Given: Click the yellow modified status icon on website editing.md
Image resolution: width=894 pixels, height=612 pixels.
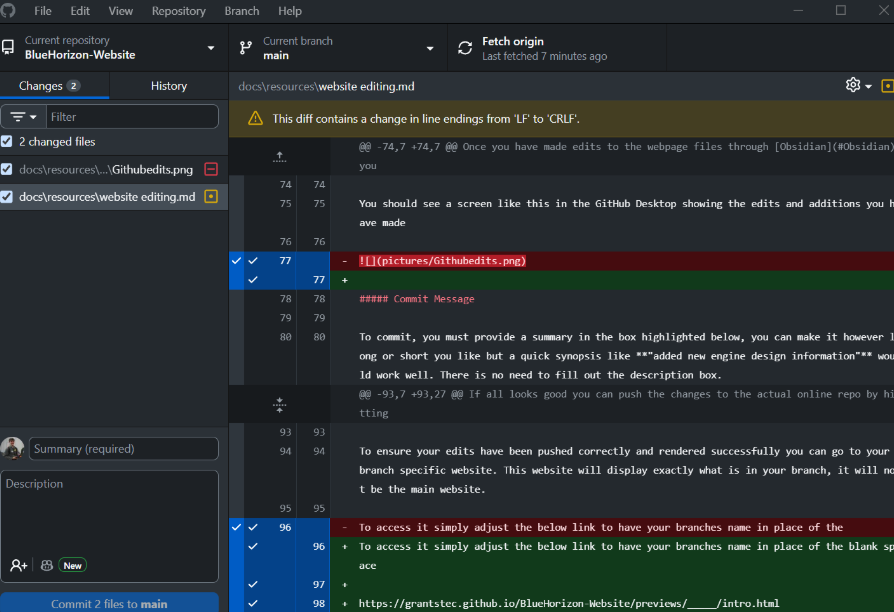Looking at the screenshot, I should pyautogui.click(x=211, y=197).
